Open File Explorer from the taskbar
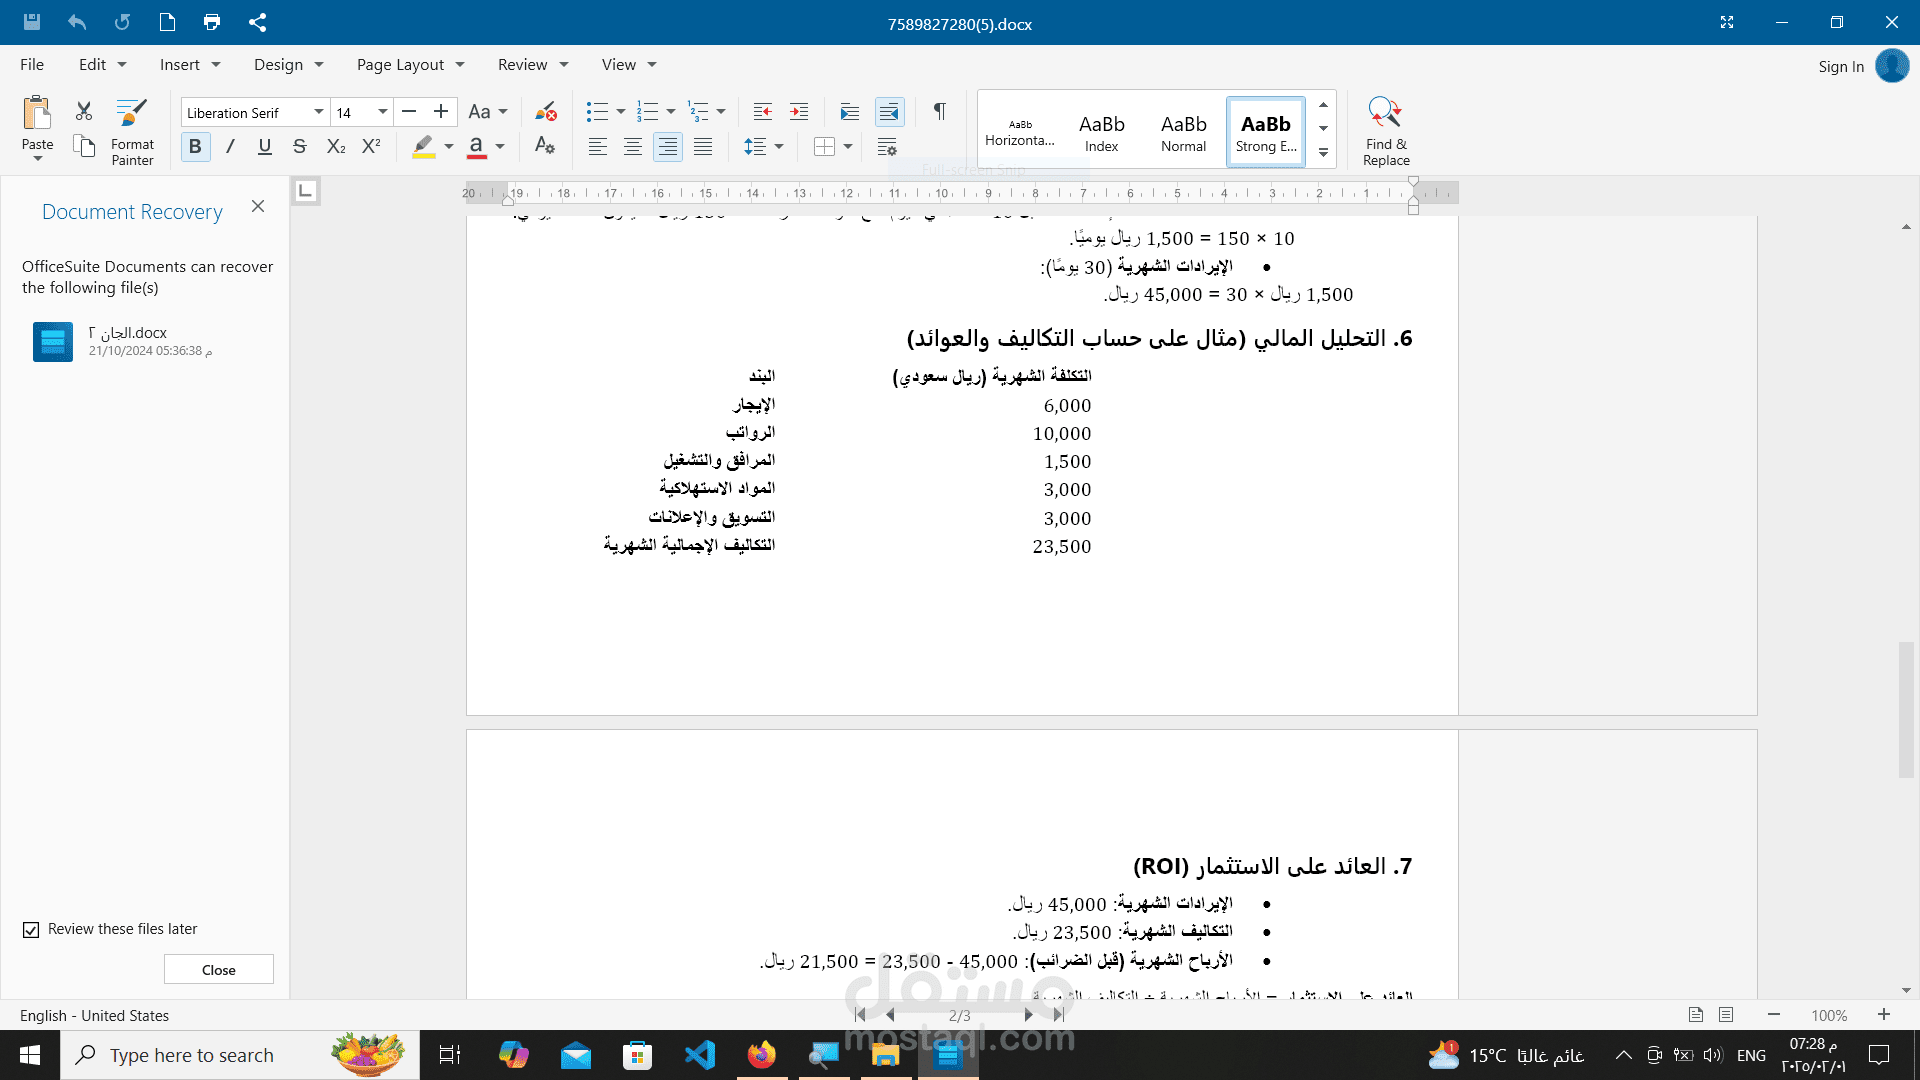Viewport: 1920px width, 1080px height. [x=886, y=1054]
